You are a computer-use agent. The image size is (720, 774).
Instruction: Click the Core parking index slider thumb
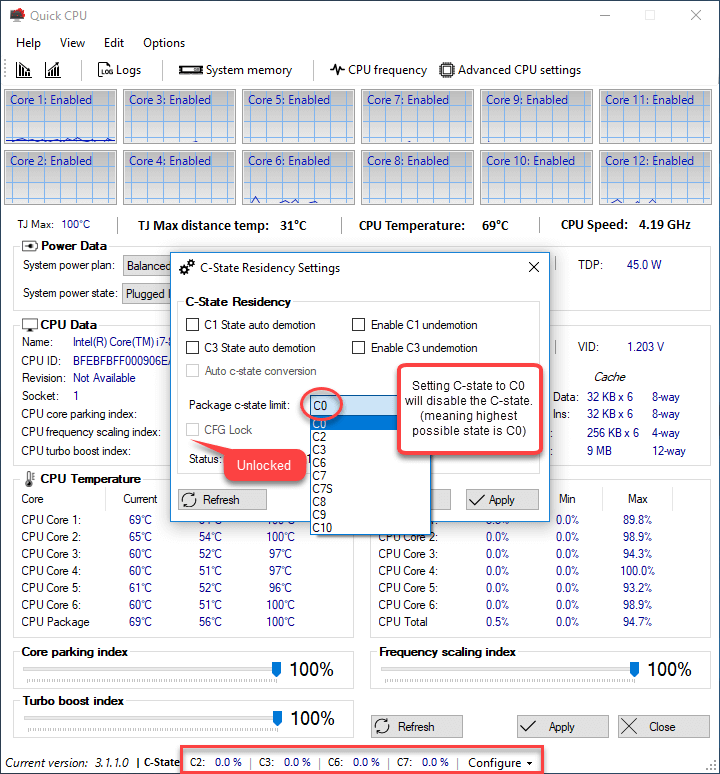pyautogui.click(x=276, y=670)
